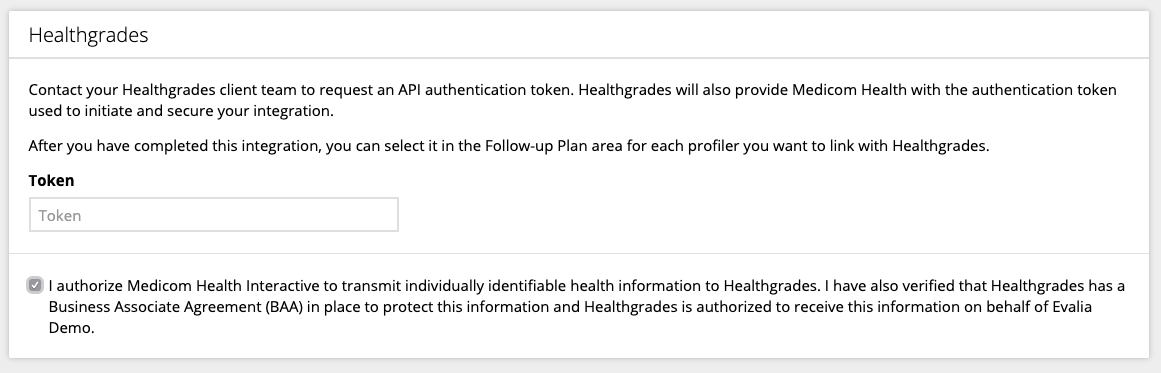The height and width of the screenshot is (373, 1161).
Task: Click the "After you have completed this integration" paragraph
Action: (x=509, y=146)
